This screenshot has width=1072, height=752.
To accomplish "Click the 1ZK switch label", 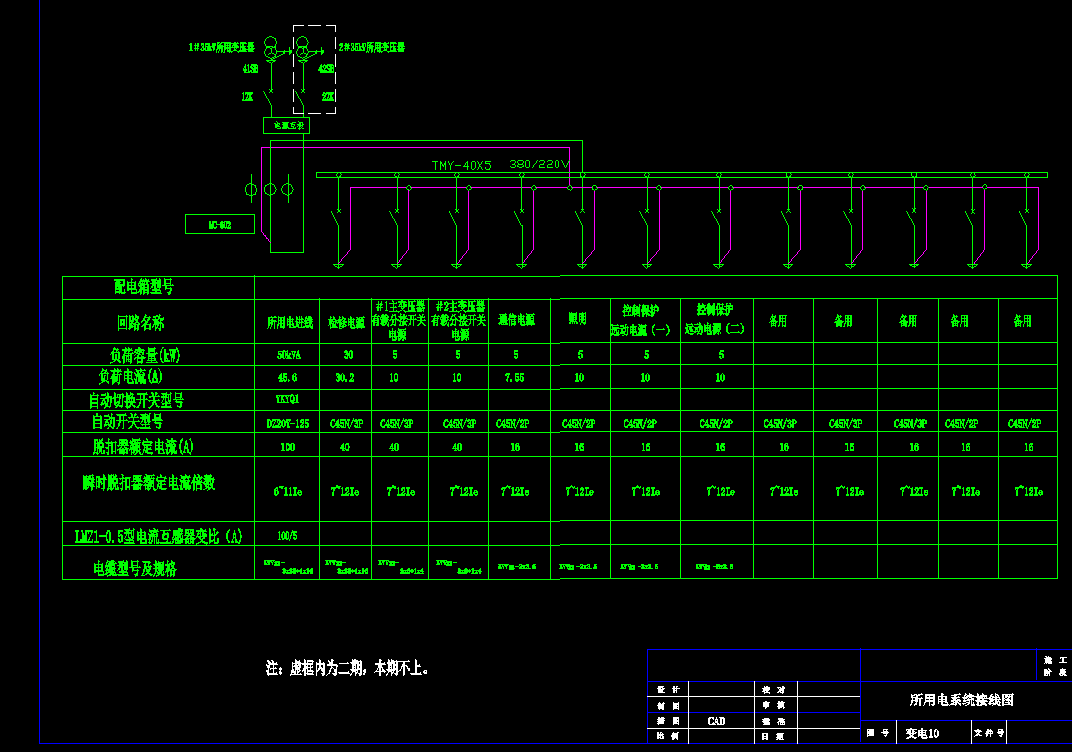I will 247,97.
